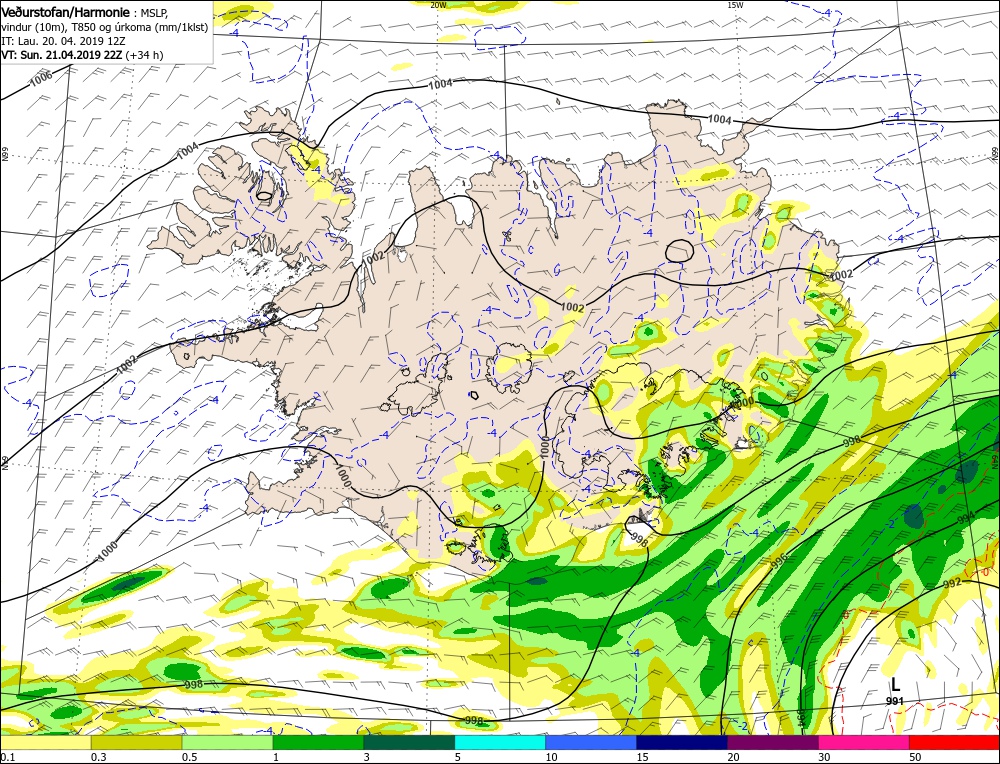This screenshot has width=1000, height=764.
Task: Click legend value '20'
Action: [x=733, y=757]
